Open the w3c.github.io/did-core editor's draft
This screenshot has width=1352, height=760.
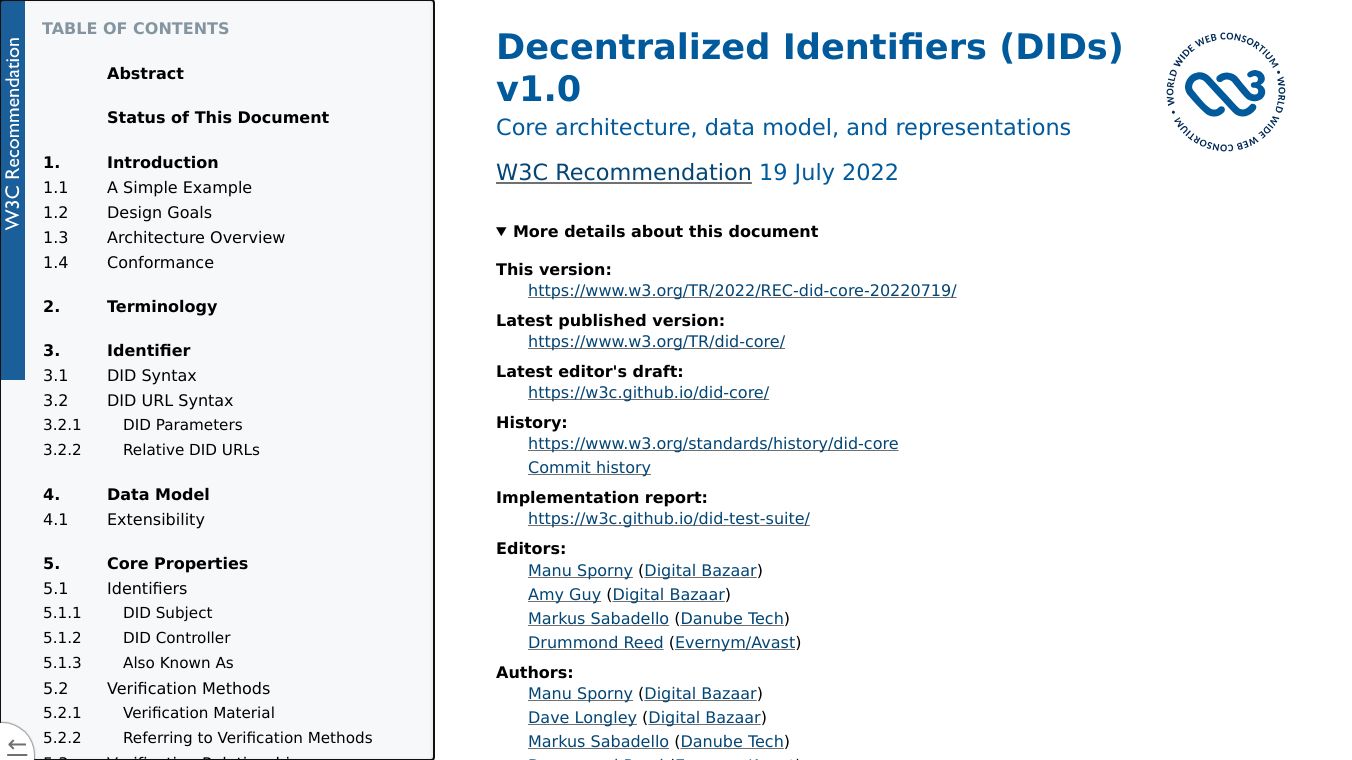648,392
